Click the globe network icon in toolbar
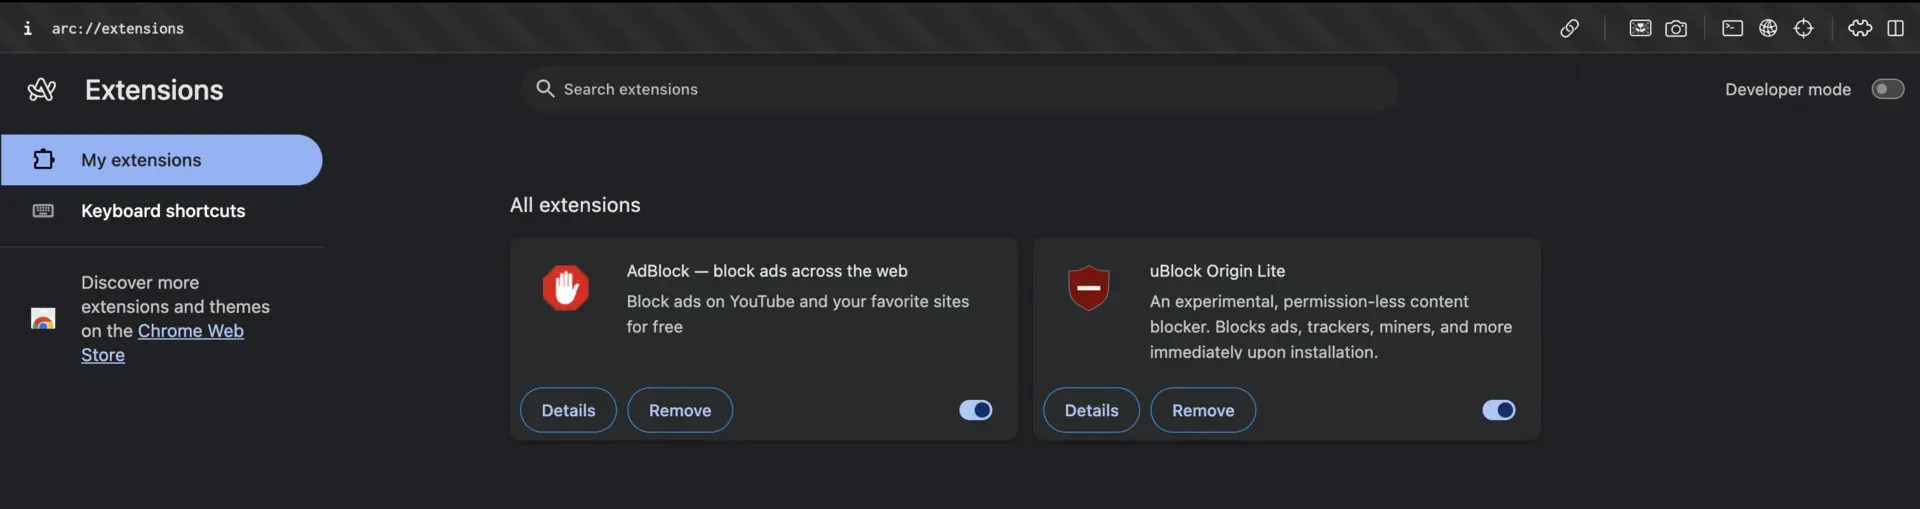This screenshot has height=509, width=1920. [x=1768, y=28]
